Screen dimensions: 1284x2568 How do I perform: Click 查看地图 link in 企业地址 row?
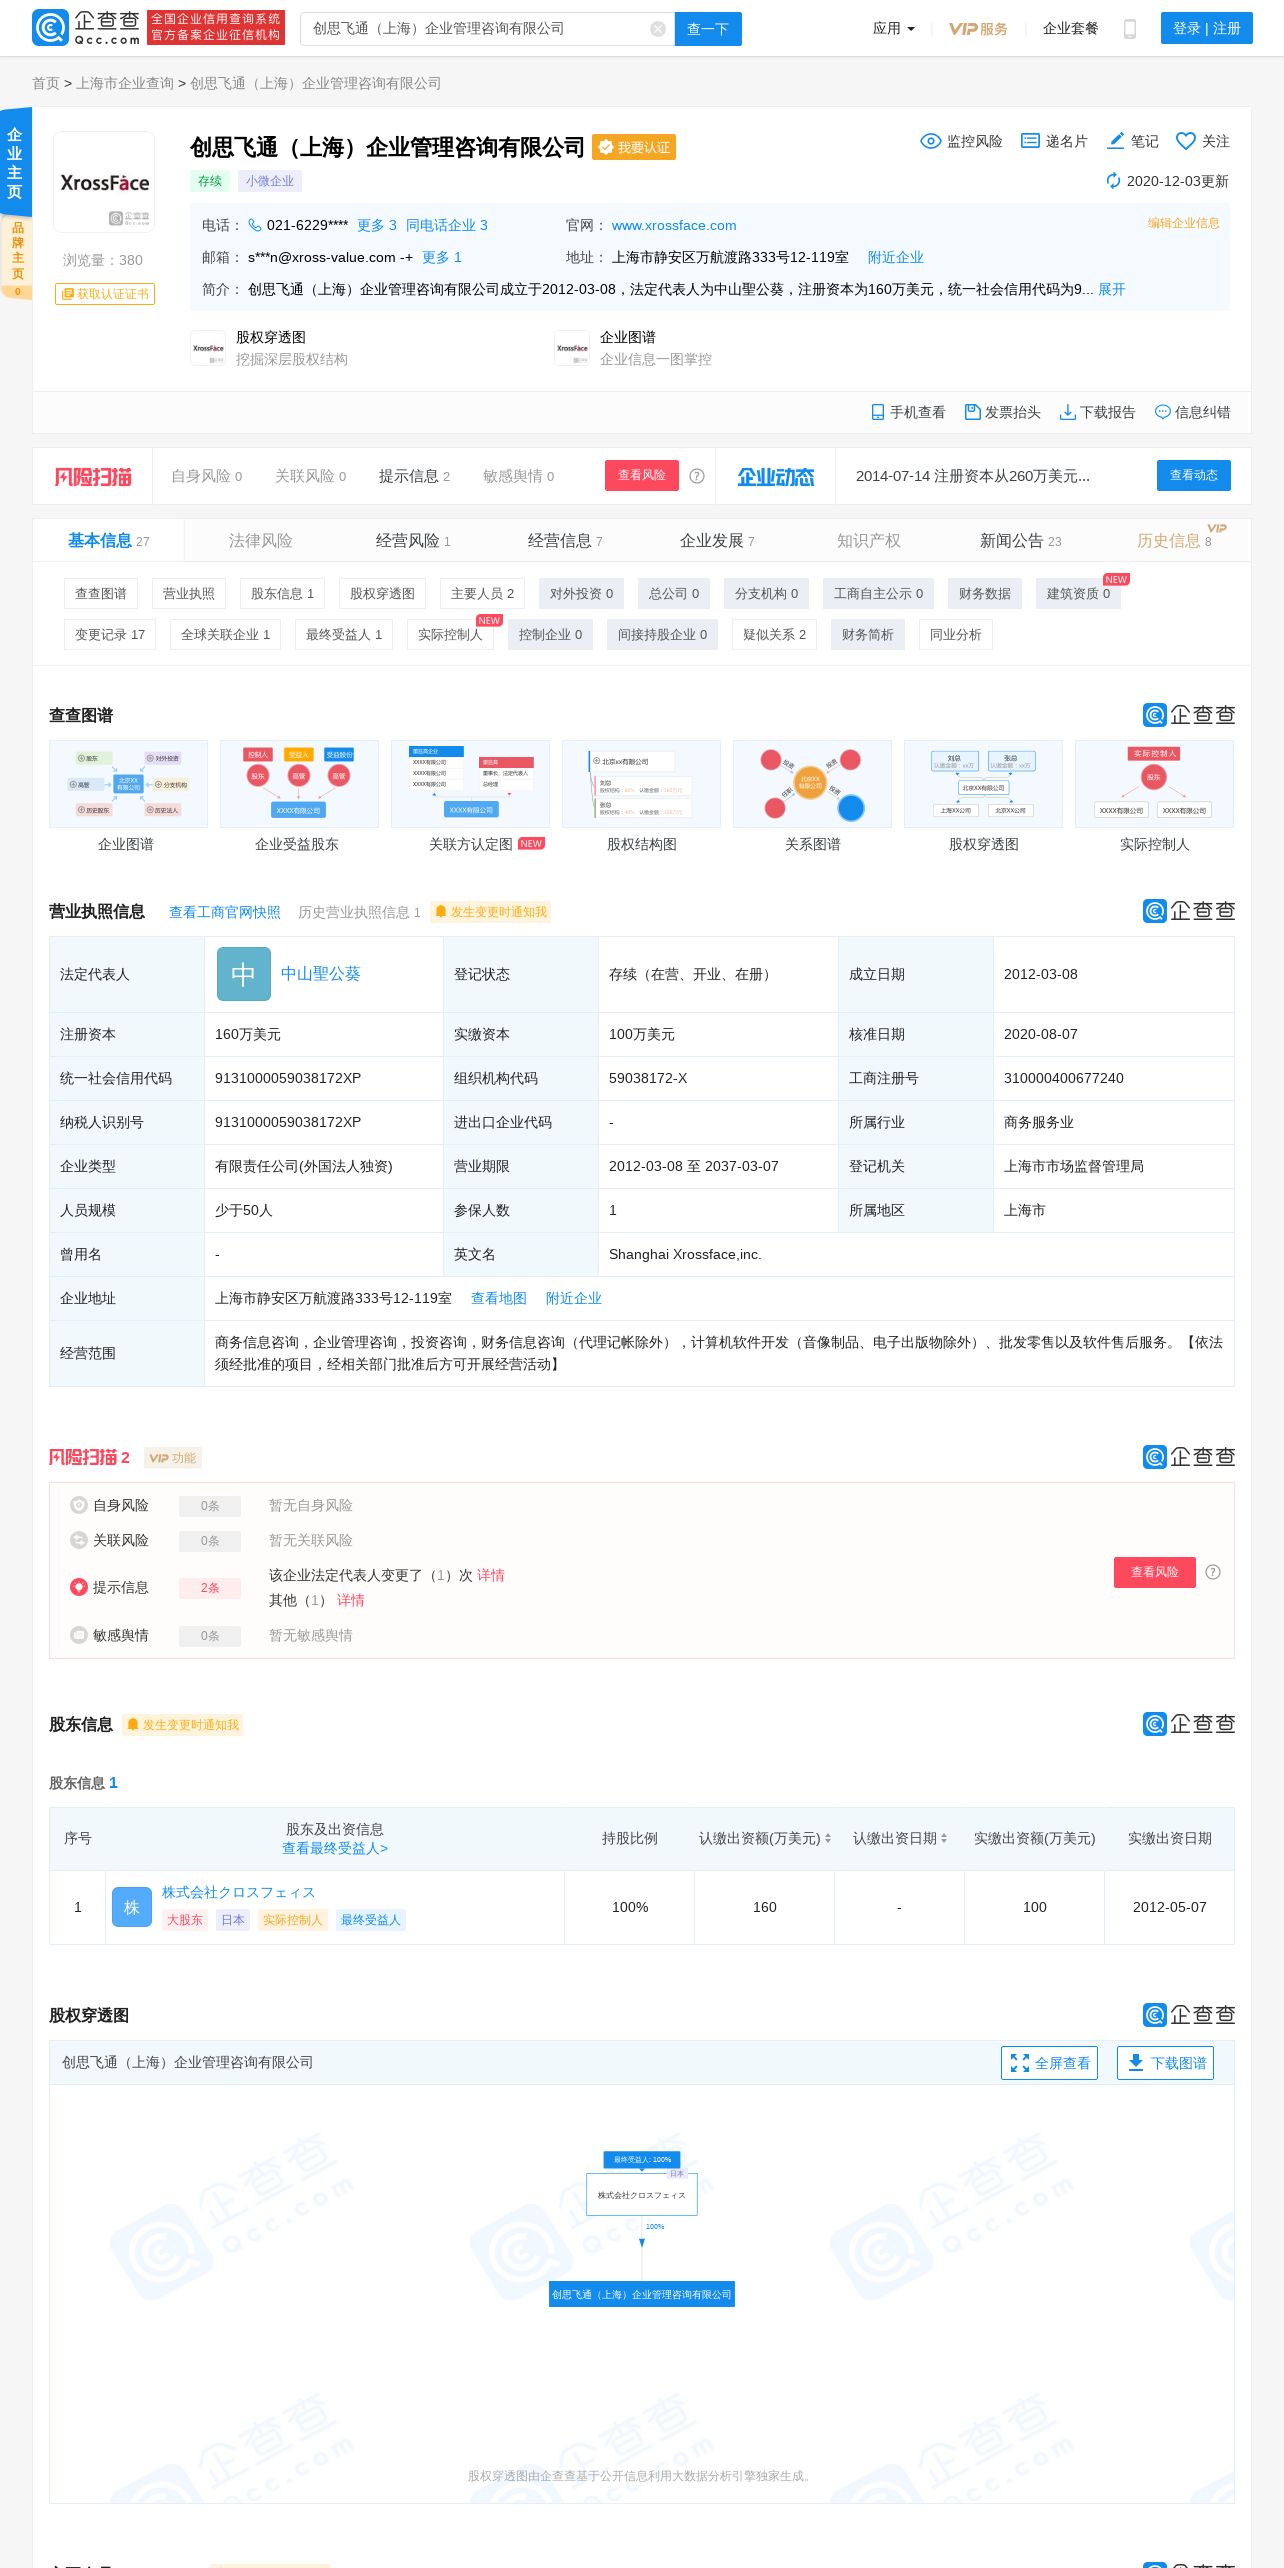[x=499, y=1298]
